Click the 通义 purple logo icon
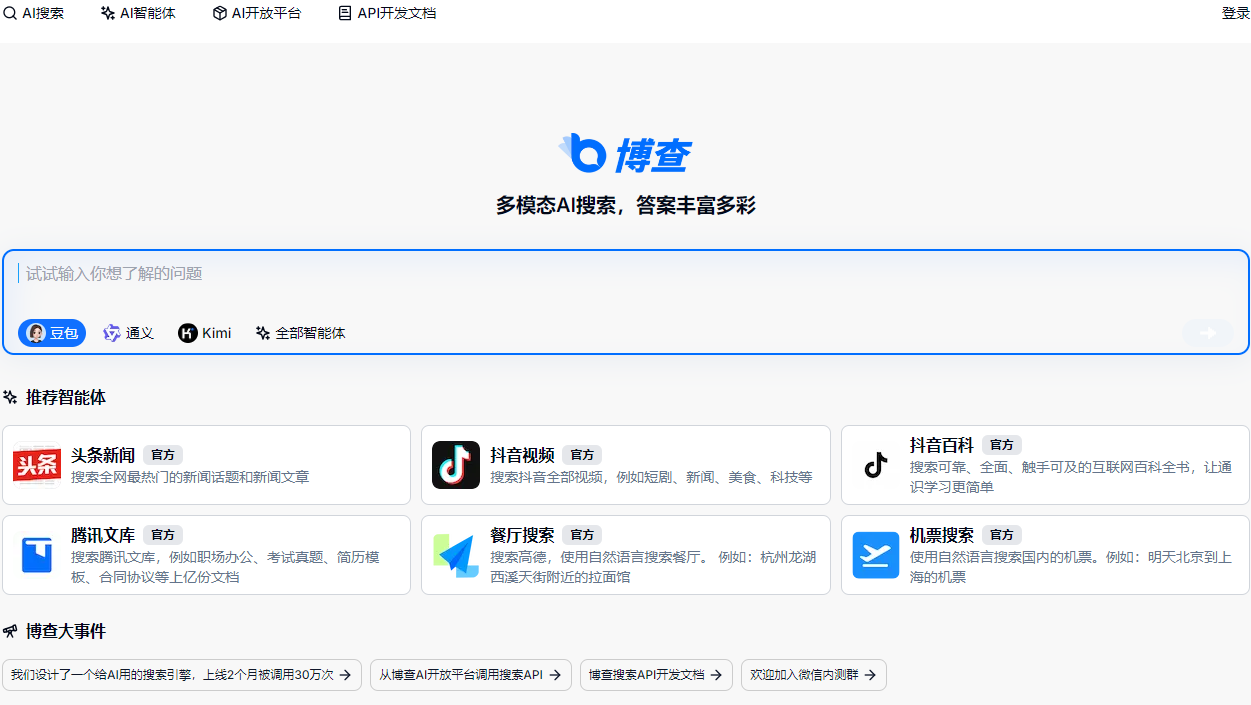The width and height of the screenshot is (1251, 705). click(112, 333)
